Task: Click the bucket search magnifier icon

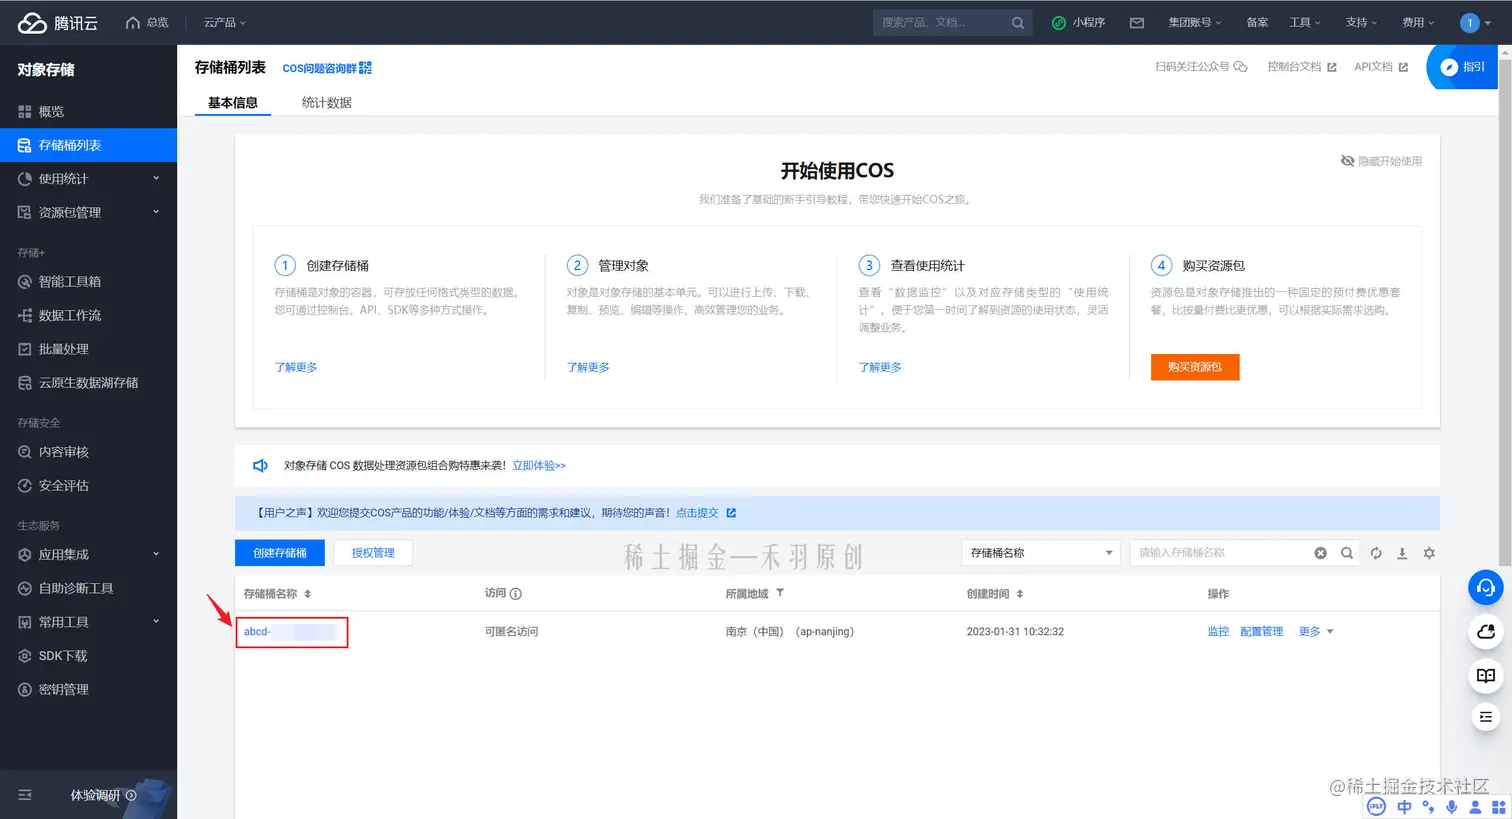Action: click(1347, 553)
